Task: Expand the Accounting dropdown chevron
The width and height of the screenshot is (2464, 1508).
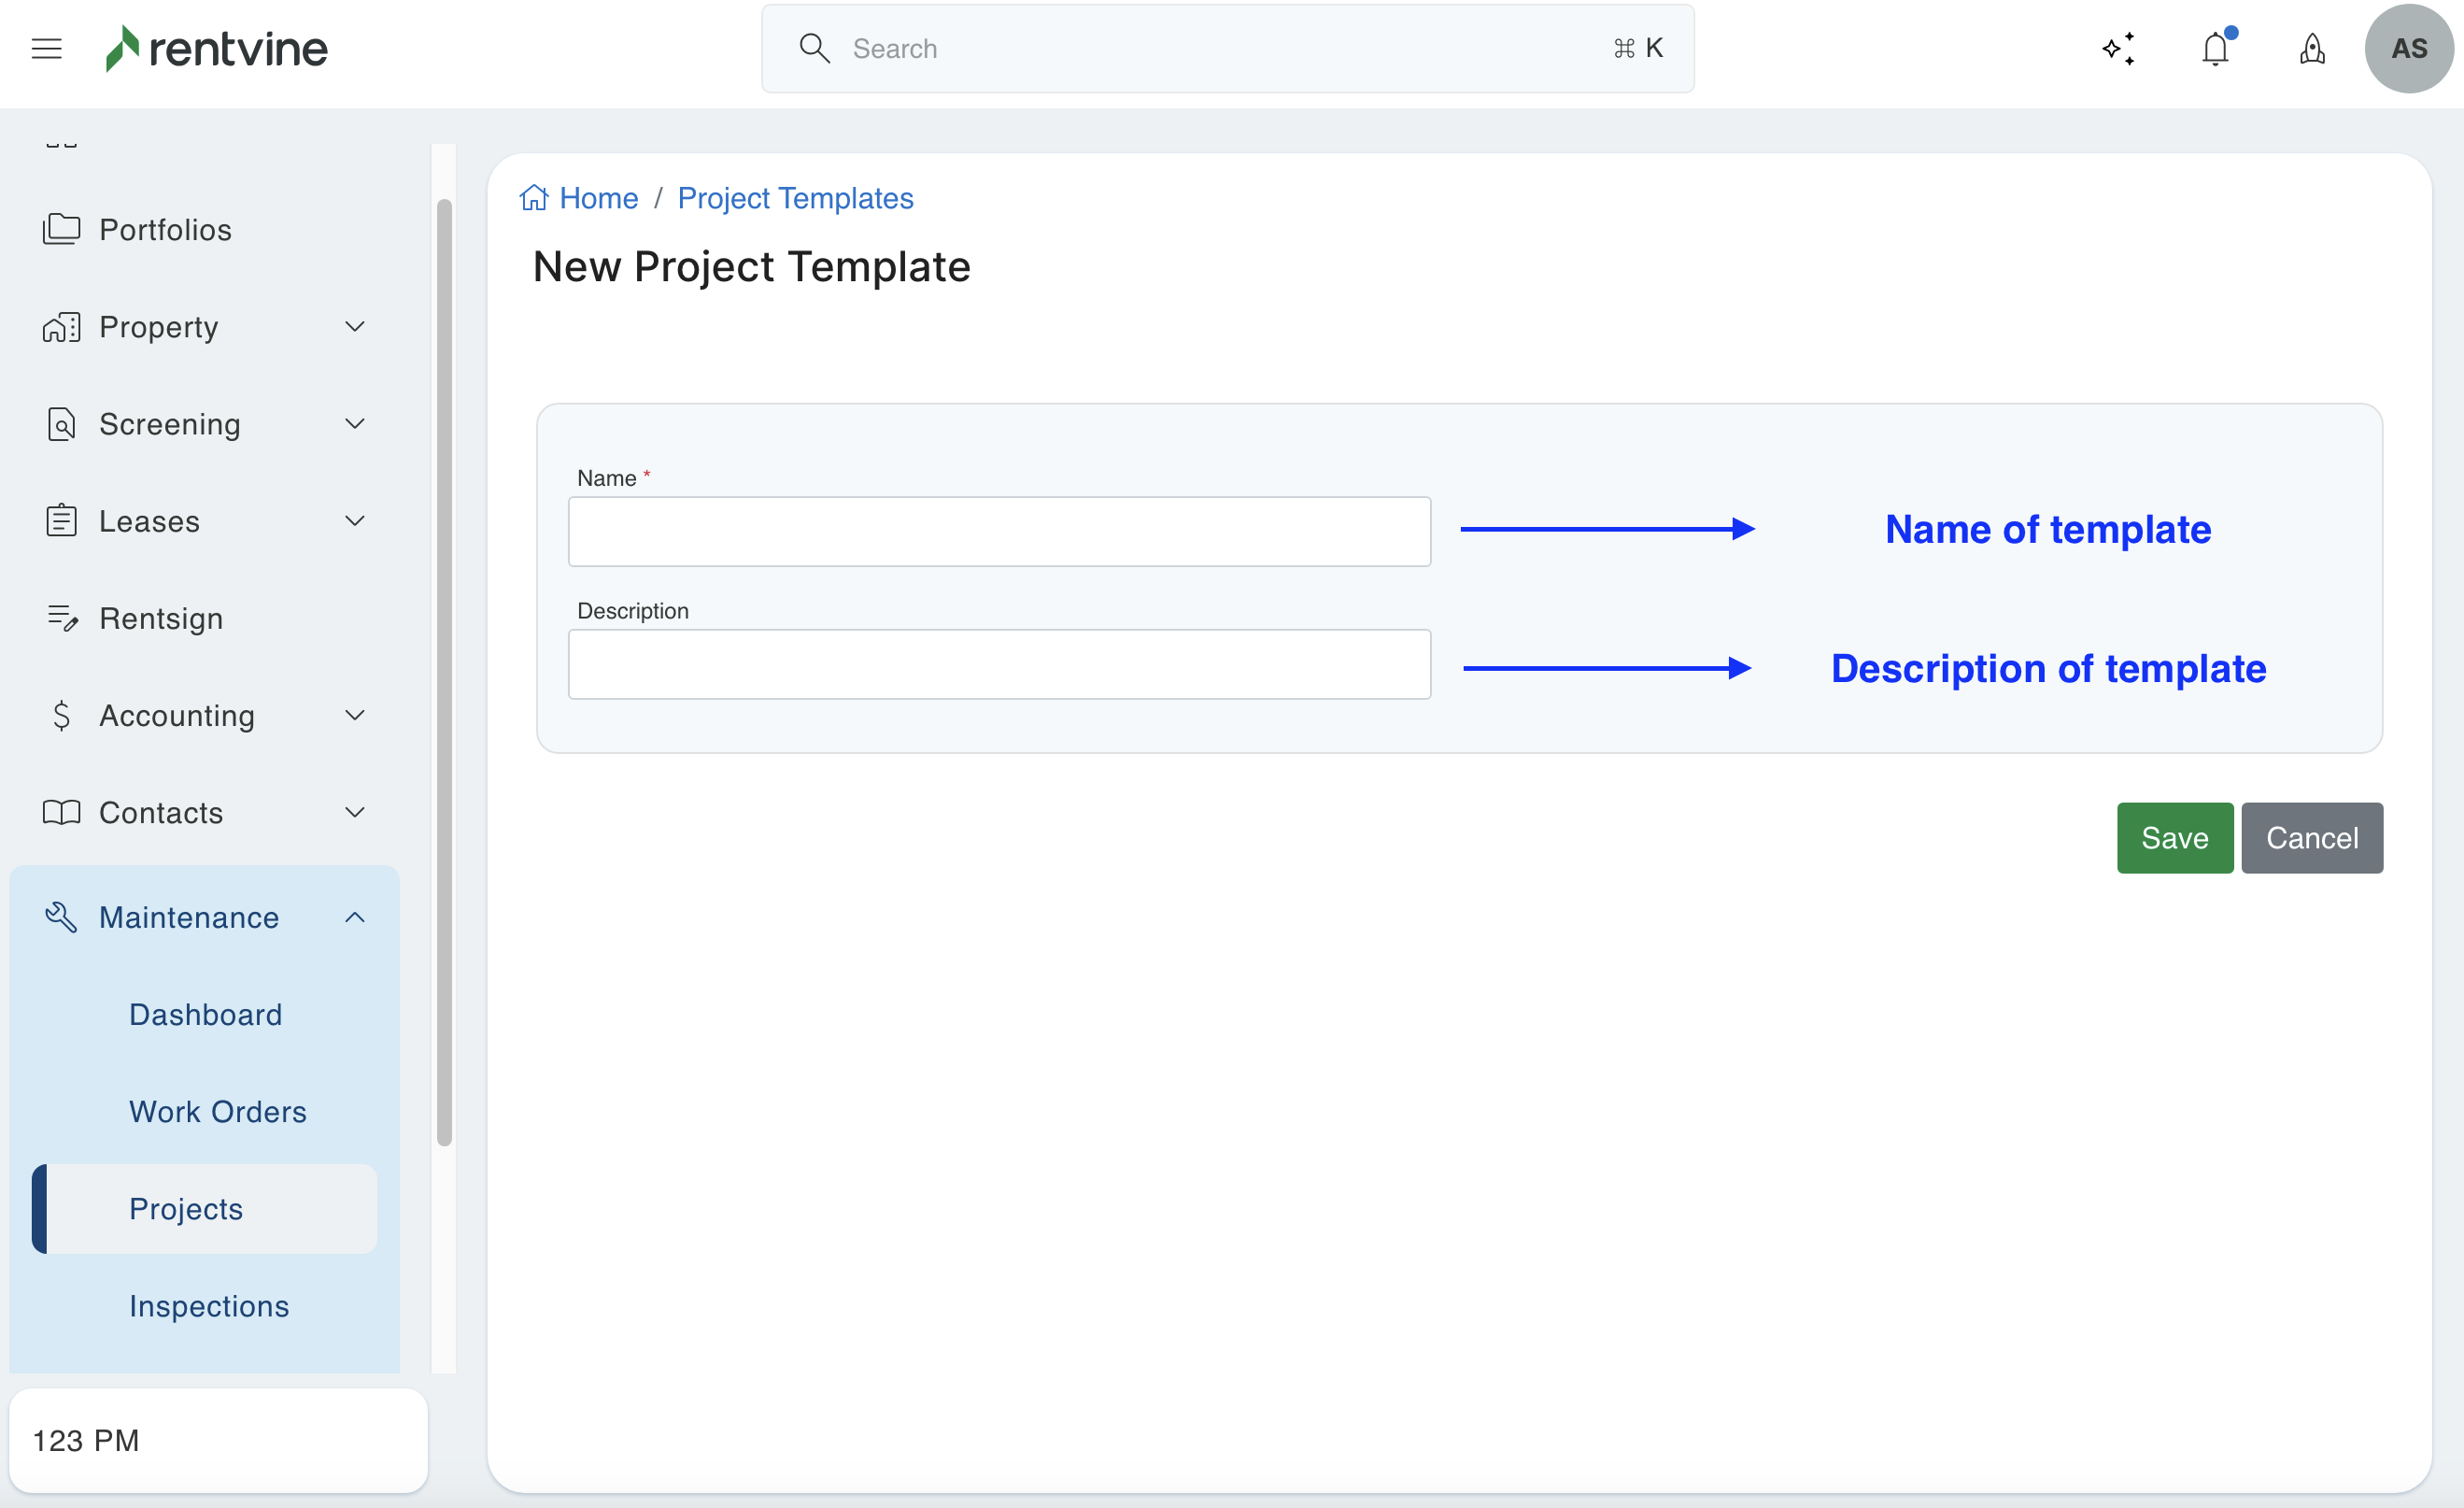Action: point(355,715)
